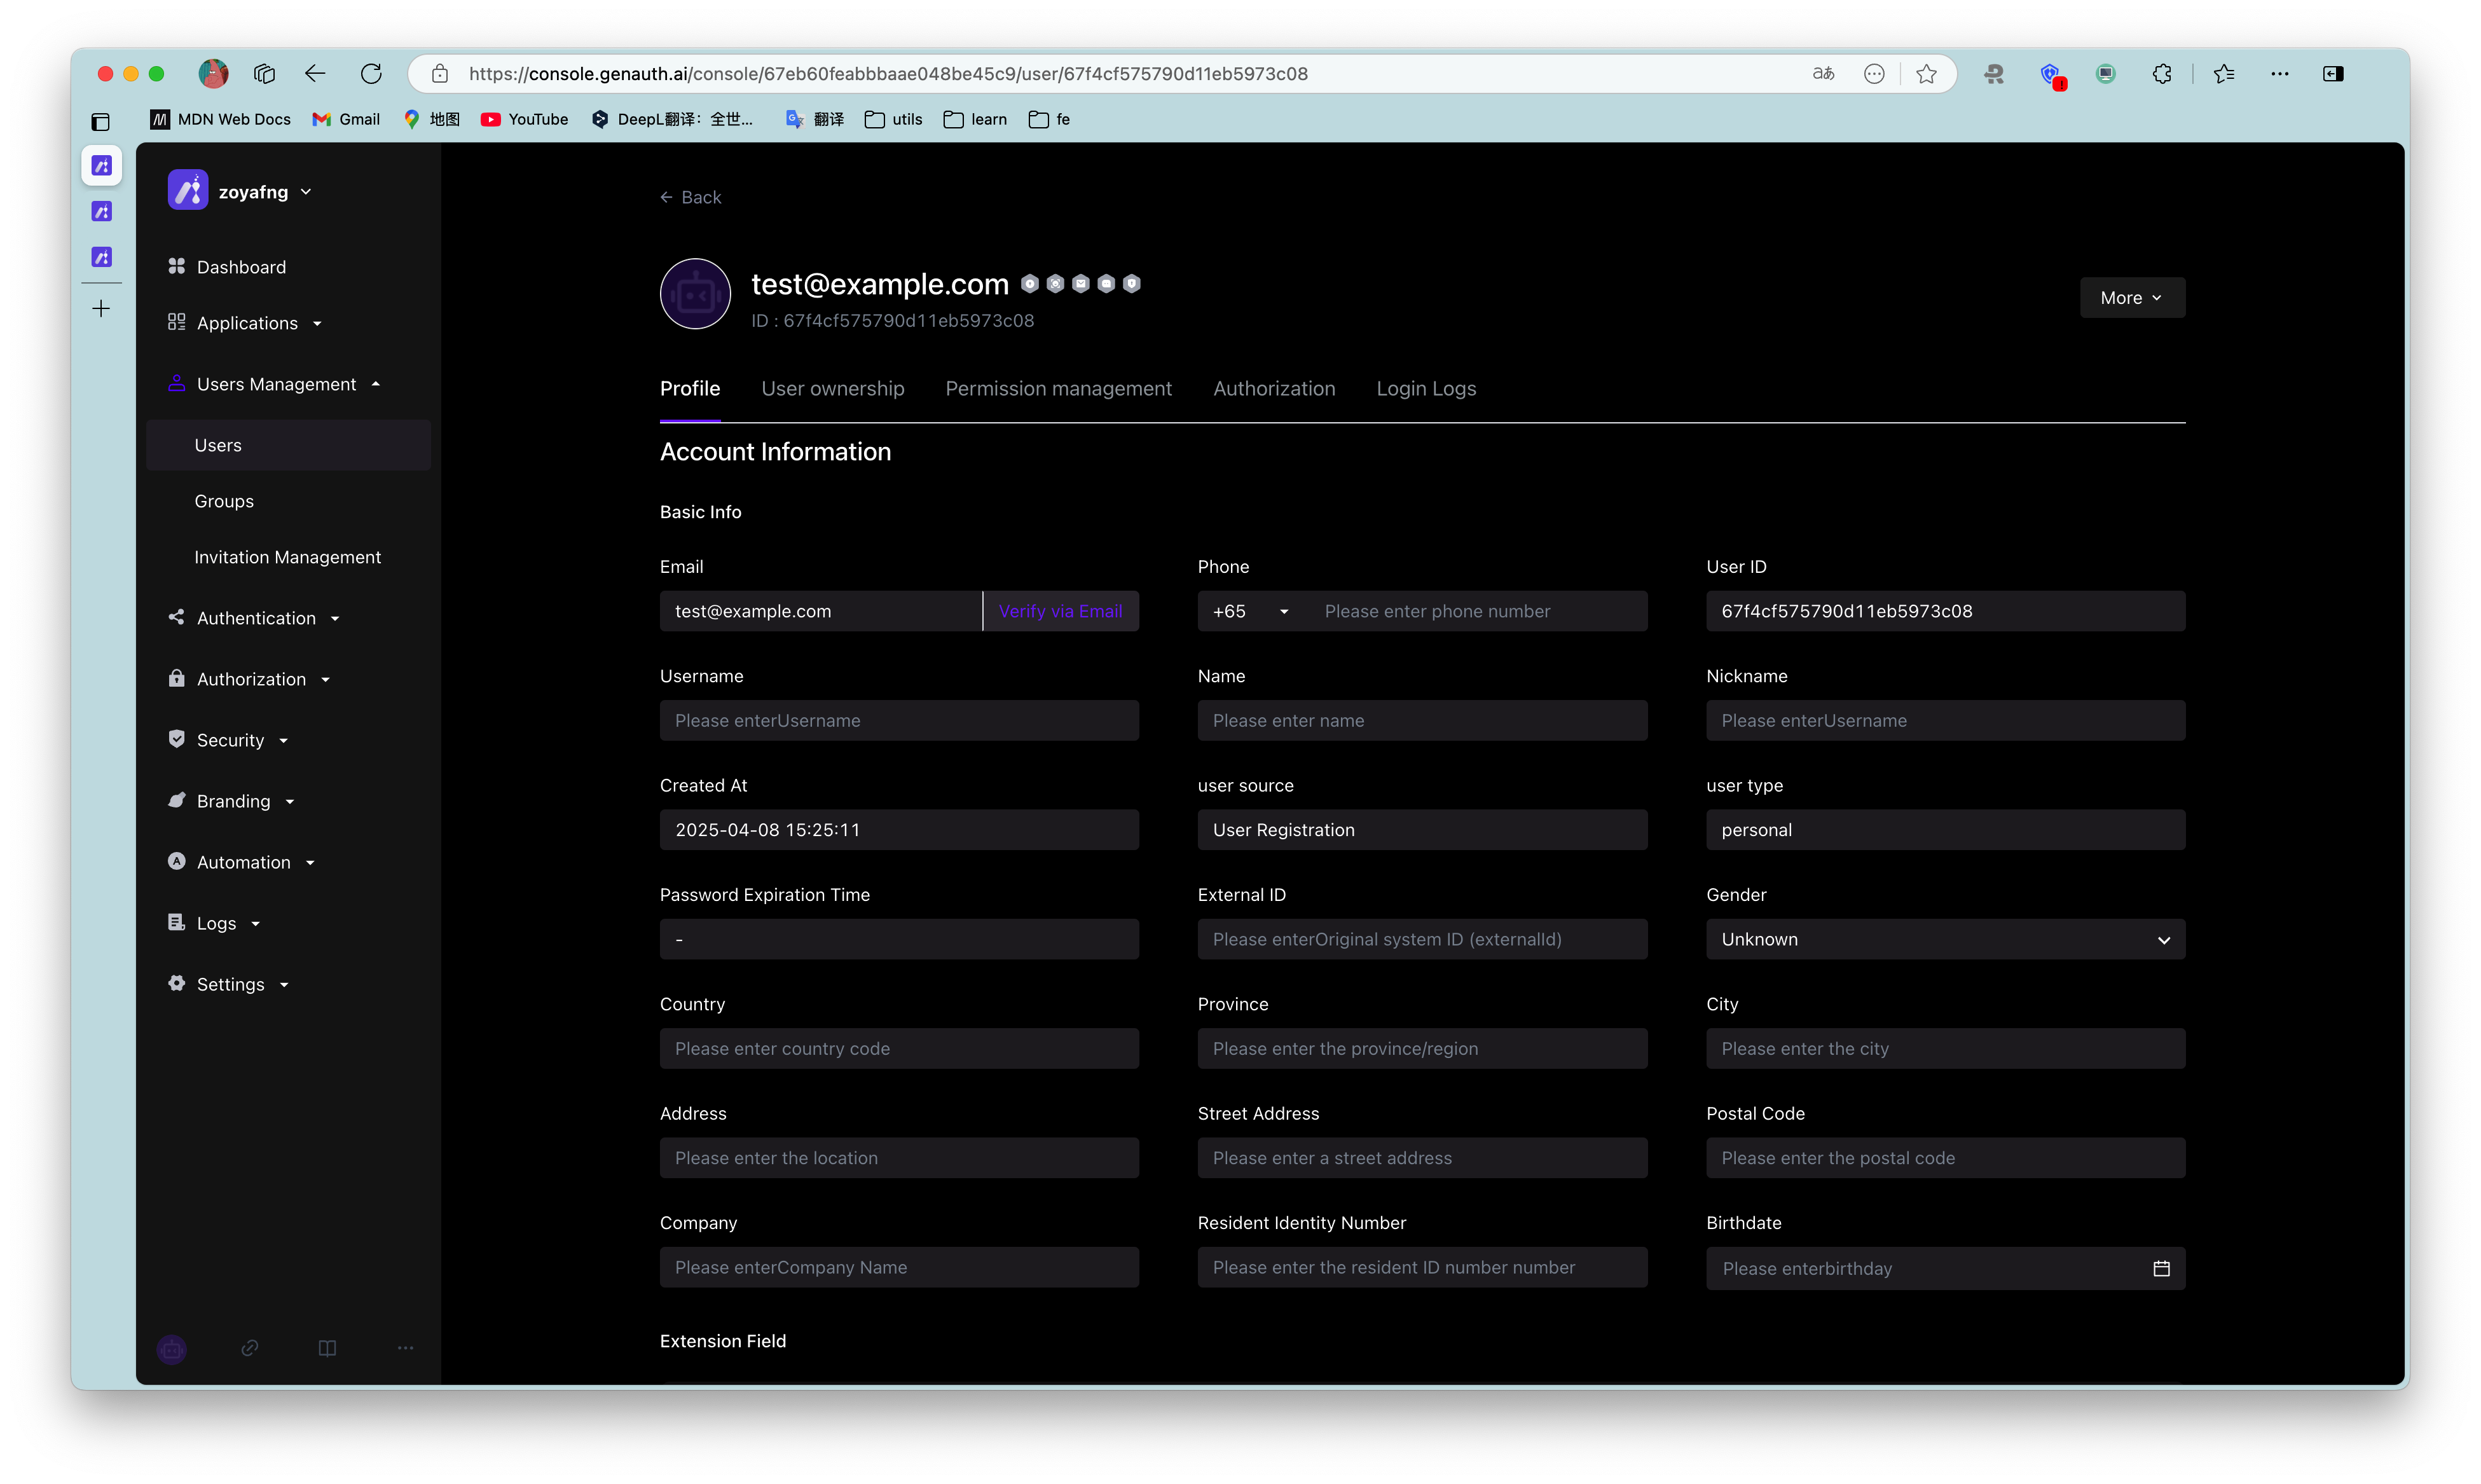Click the GenAuth logo beside zoyafng
The image size is (2481, 1484).
click(x=187, y=190)
